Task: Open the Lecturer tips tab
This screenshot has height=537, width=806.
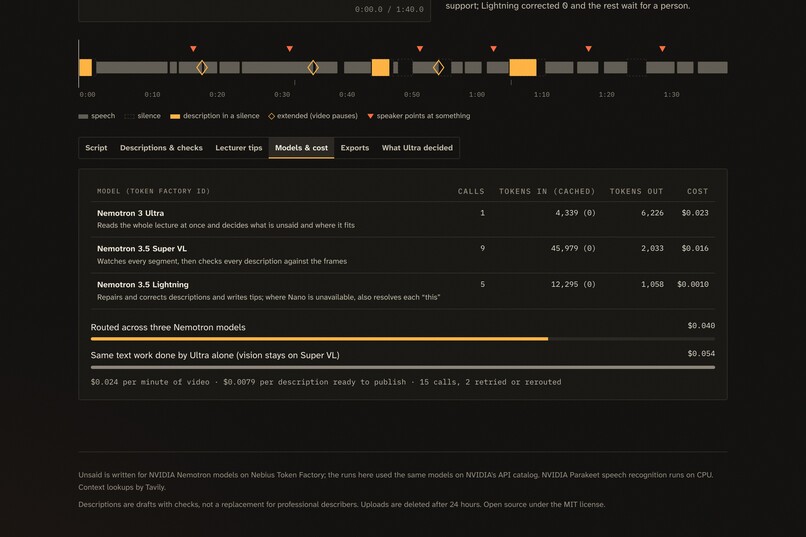Action: click(239, 148)
